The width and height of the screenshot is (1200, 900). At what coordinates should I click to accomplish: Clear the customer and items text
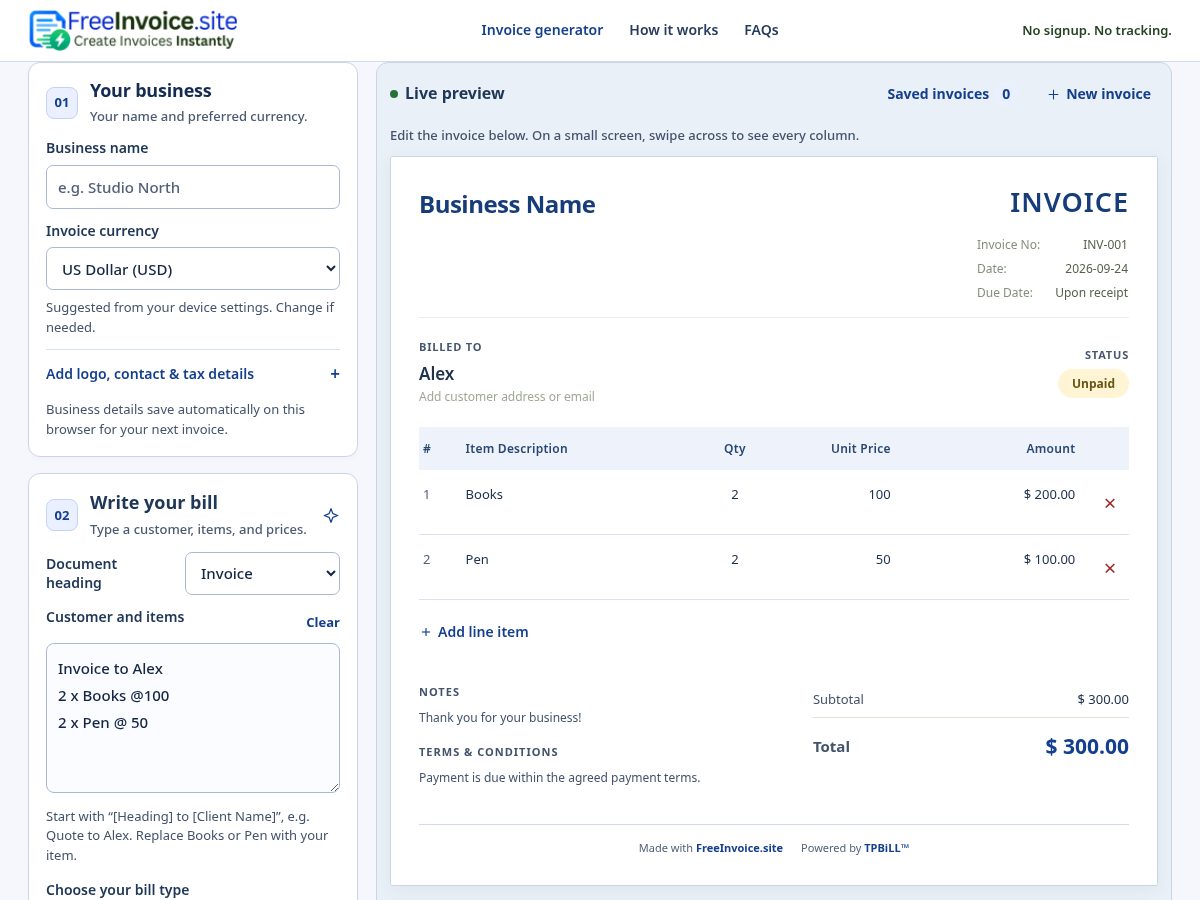pyautogui.click(x=323, y=622)
